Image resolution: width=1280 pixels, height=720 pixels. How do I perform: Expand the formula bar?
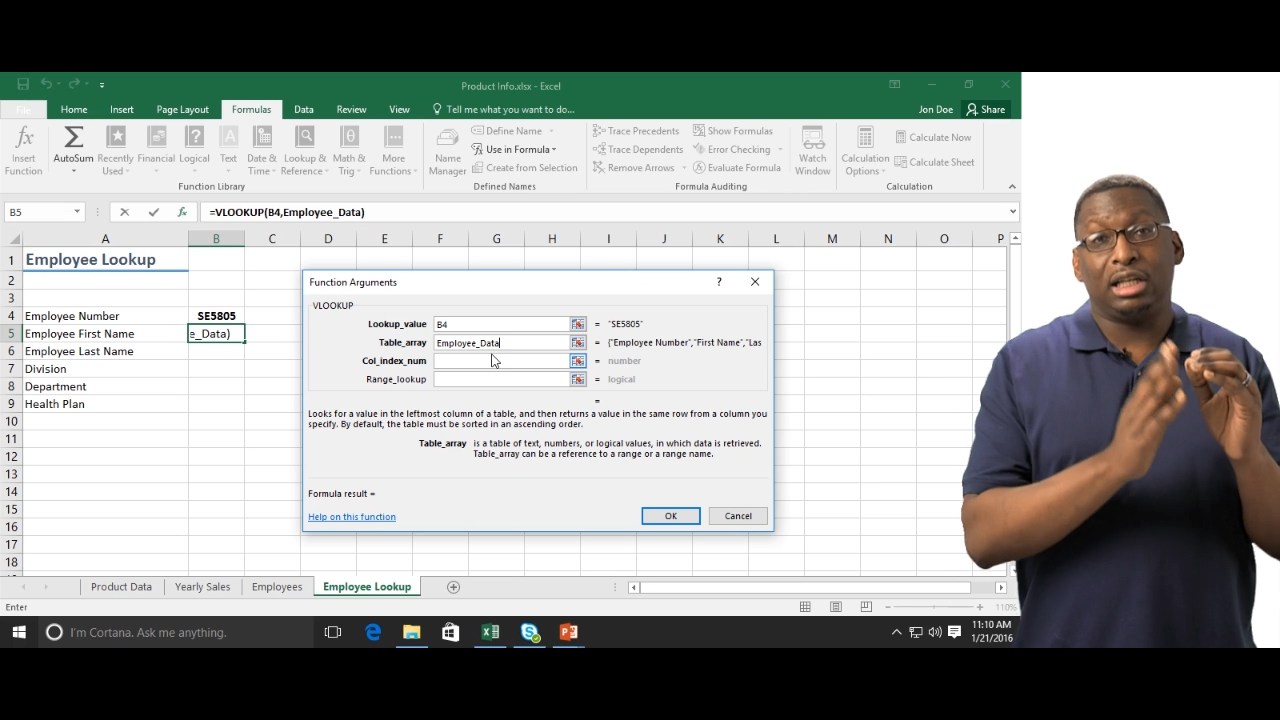(1012, 212)
